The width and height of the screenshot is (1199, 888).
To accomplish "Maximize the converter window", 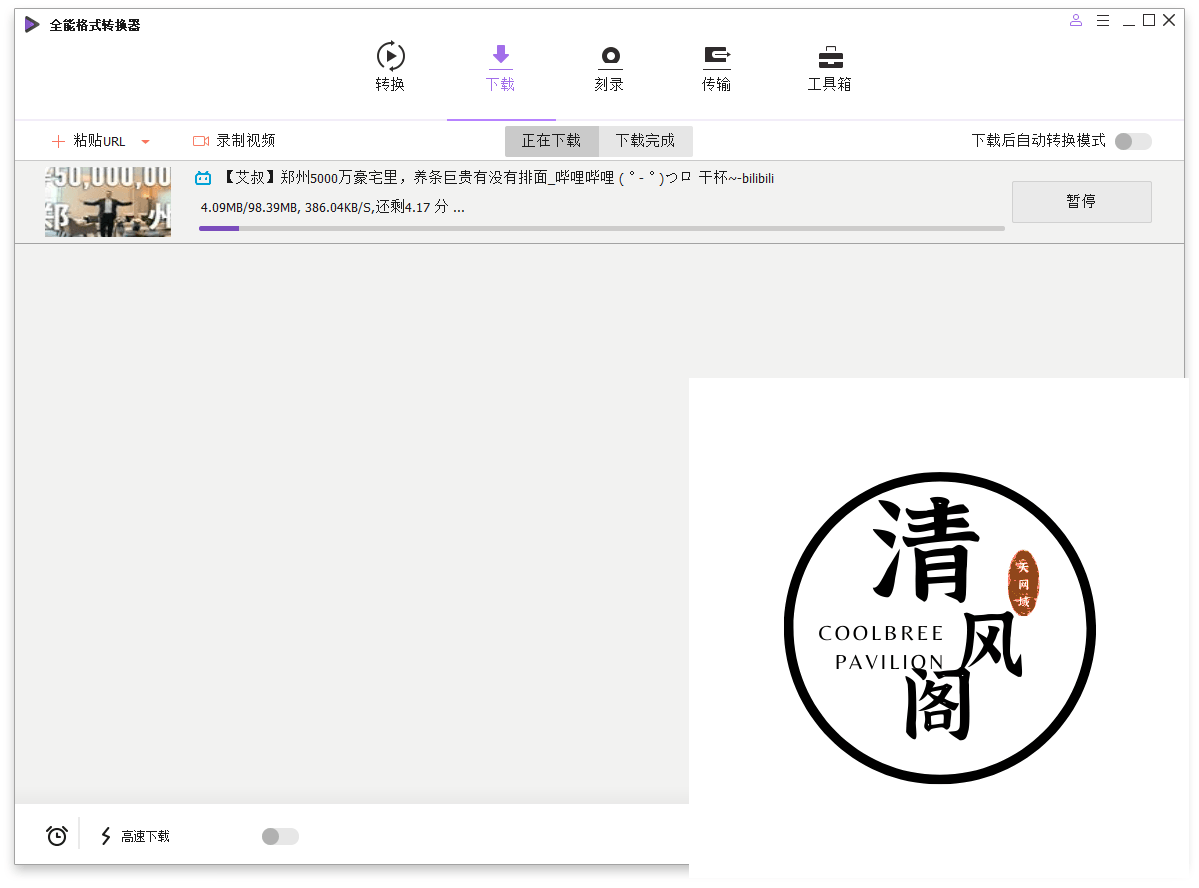I will [1149, 21].
